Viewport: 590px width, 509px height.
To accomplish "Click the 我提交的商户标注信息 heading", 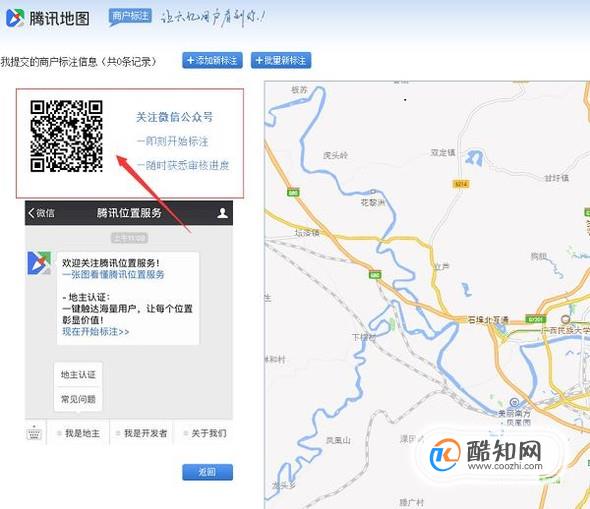I will (x=49, y=61).
